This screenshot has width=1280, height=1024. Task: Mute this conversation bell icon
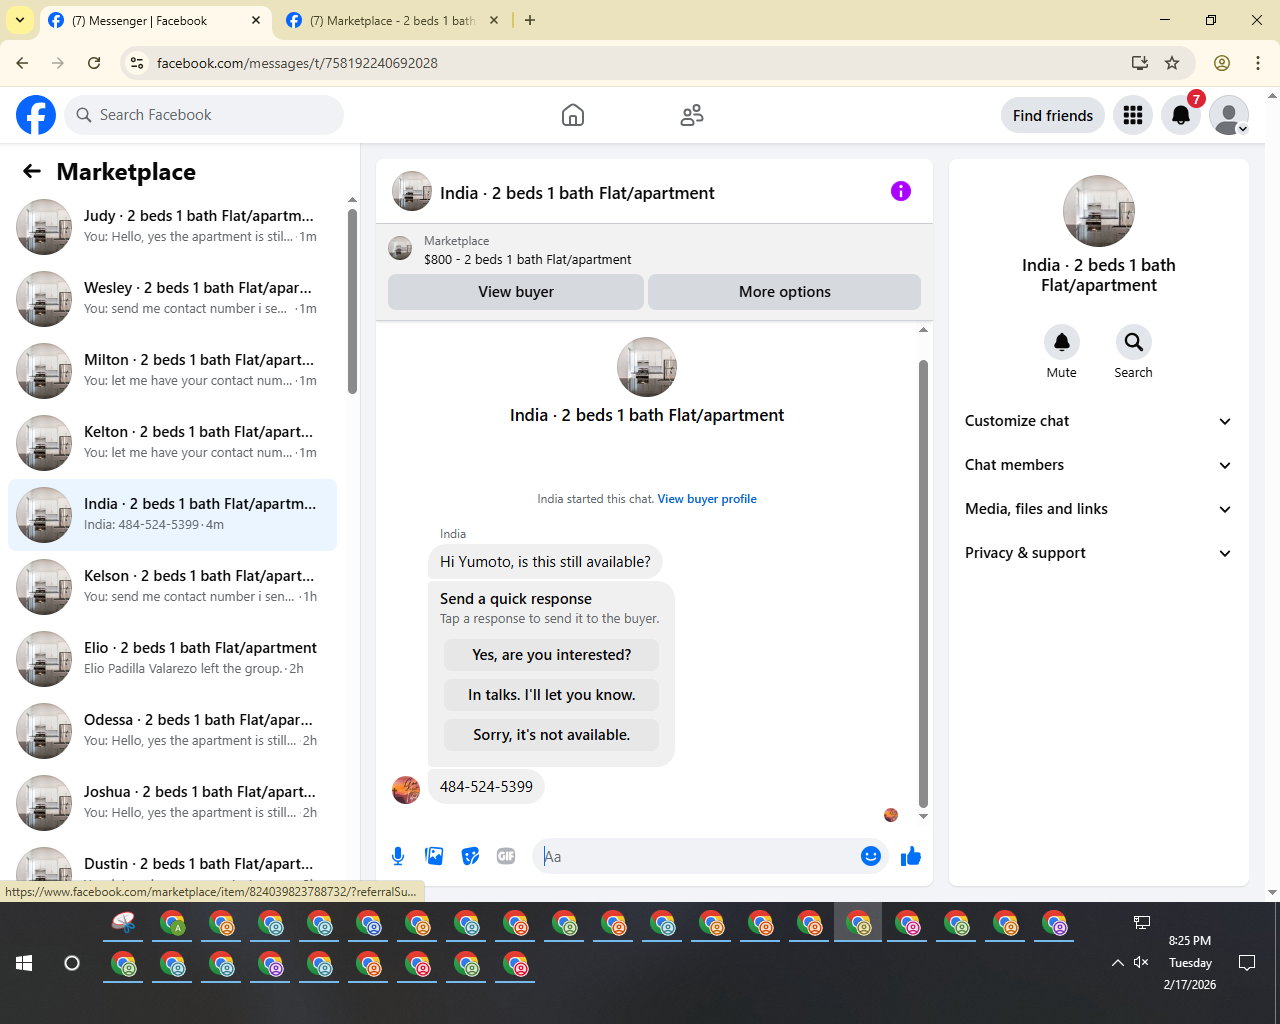[x=1062, y=342]
